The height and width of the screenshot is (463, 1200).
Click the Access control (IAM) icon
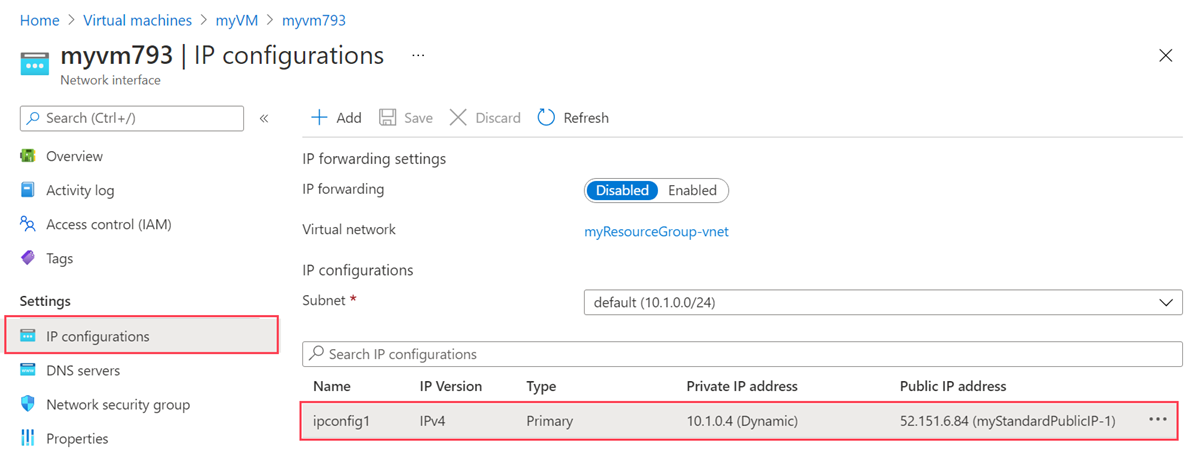pos(28,224)
